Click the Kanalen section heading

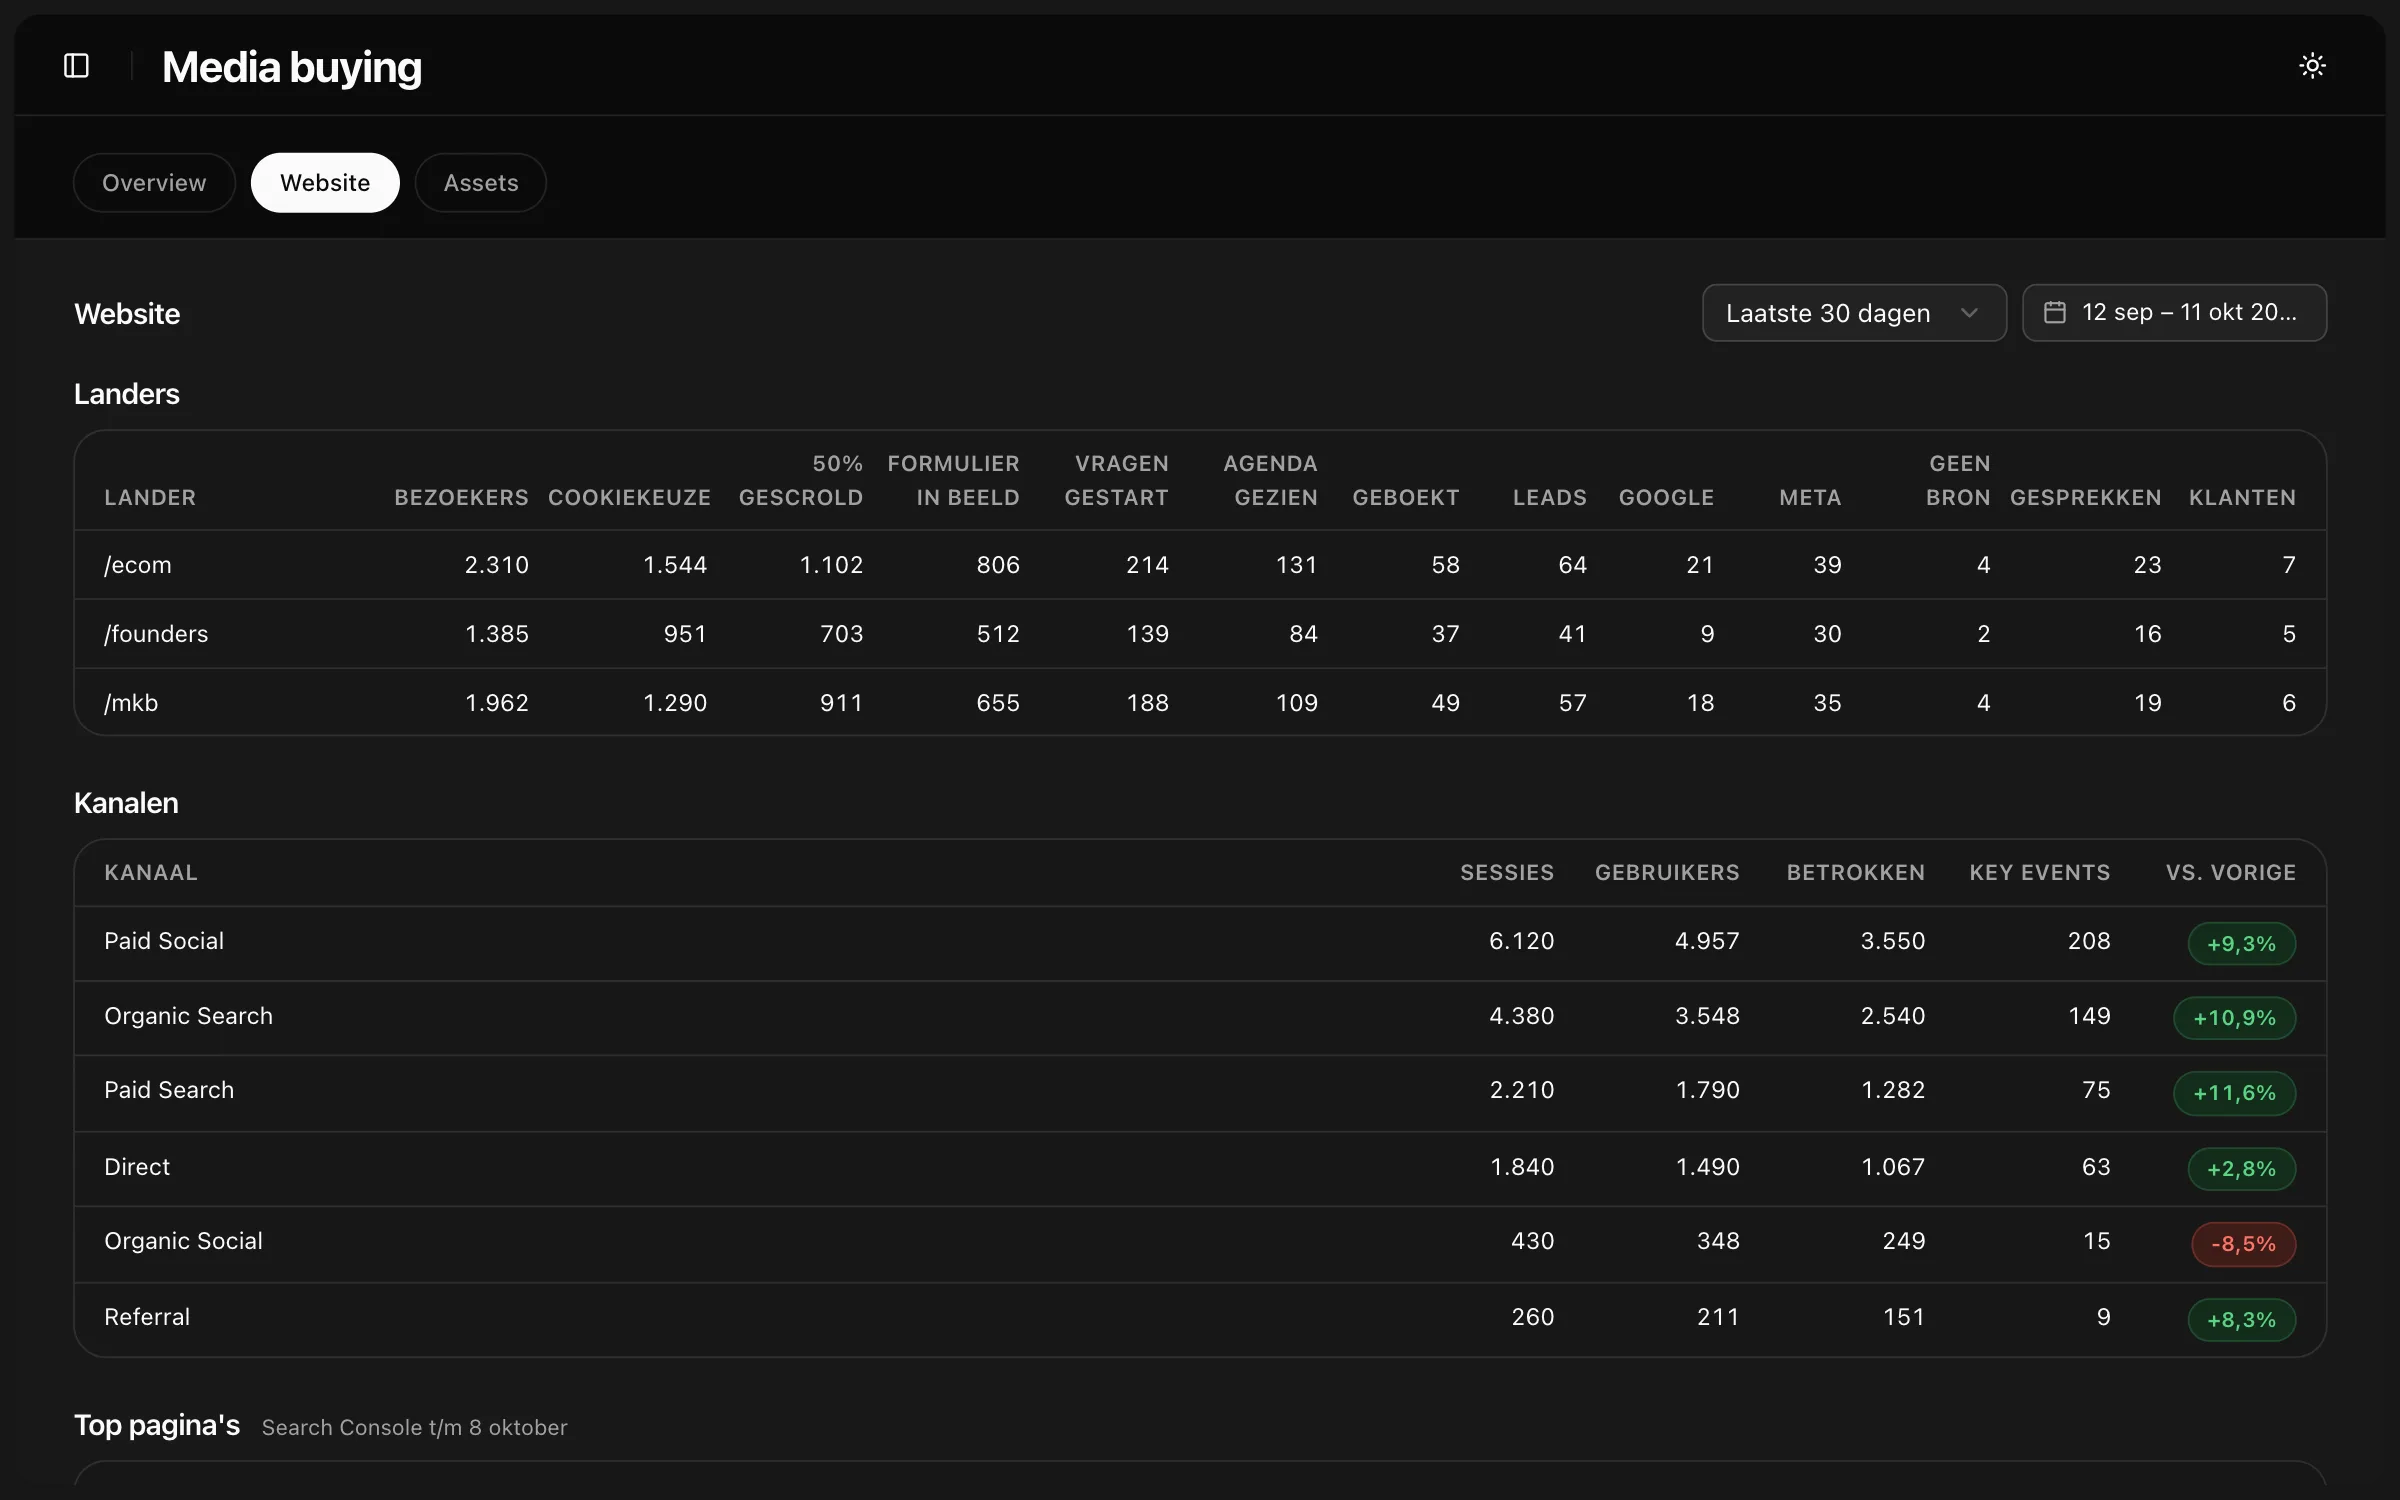click(x=126, y=803)
